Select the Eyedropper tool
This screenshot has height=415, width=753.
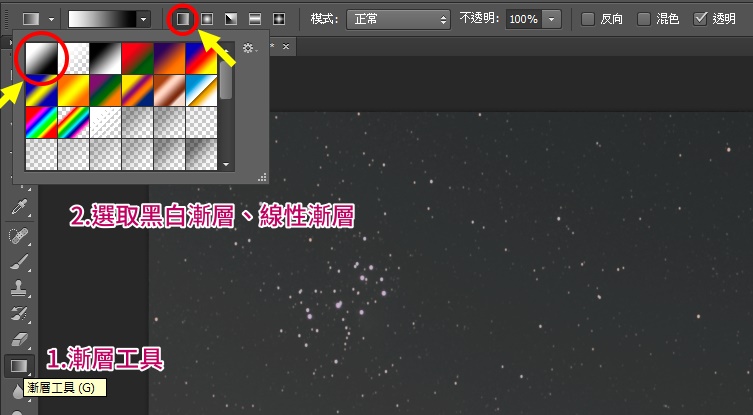17,209
